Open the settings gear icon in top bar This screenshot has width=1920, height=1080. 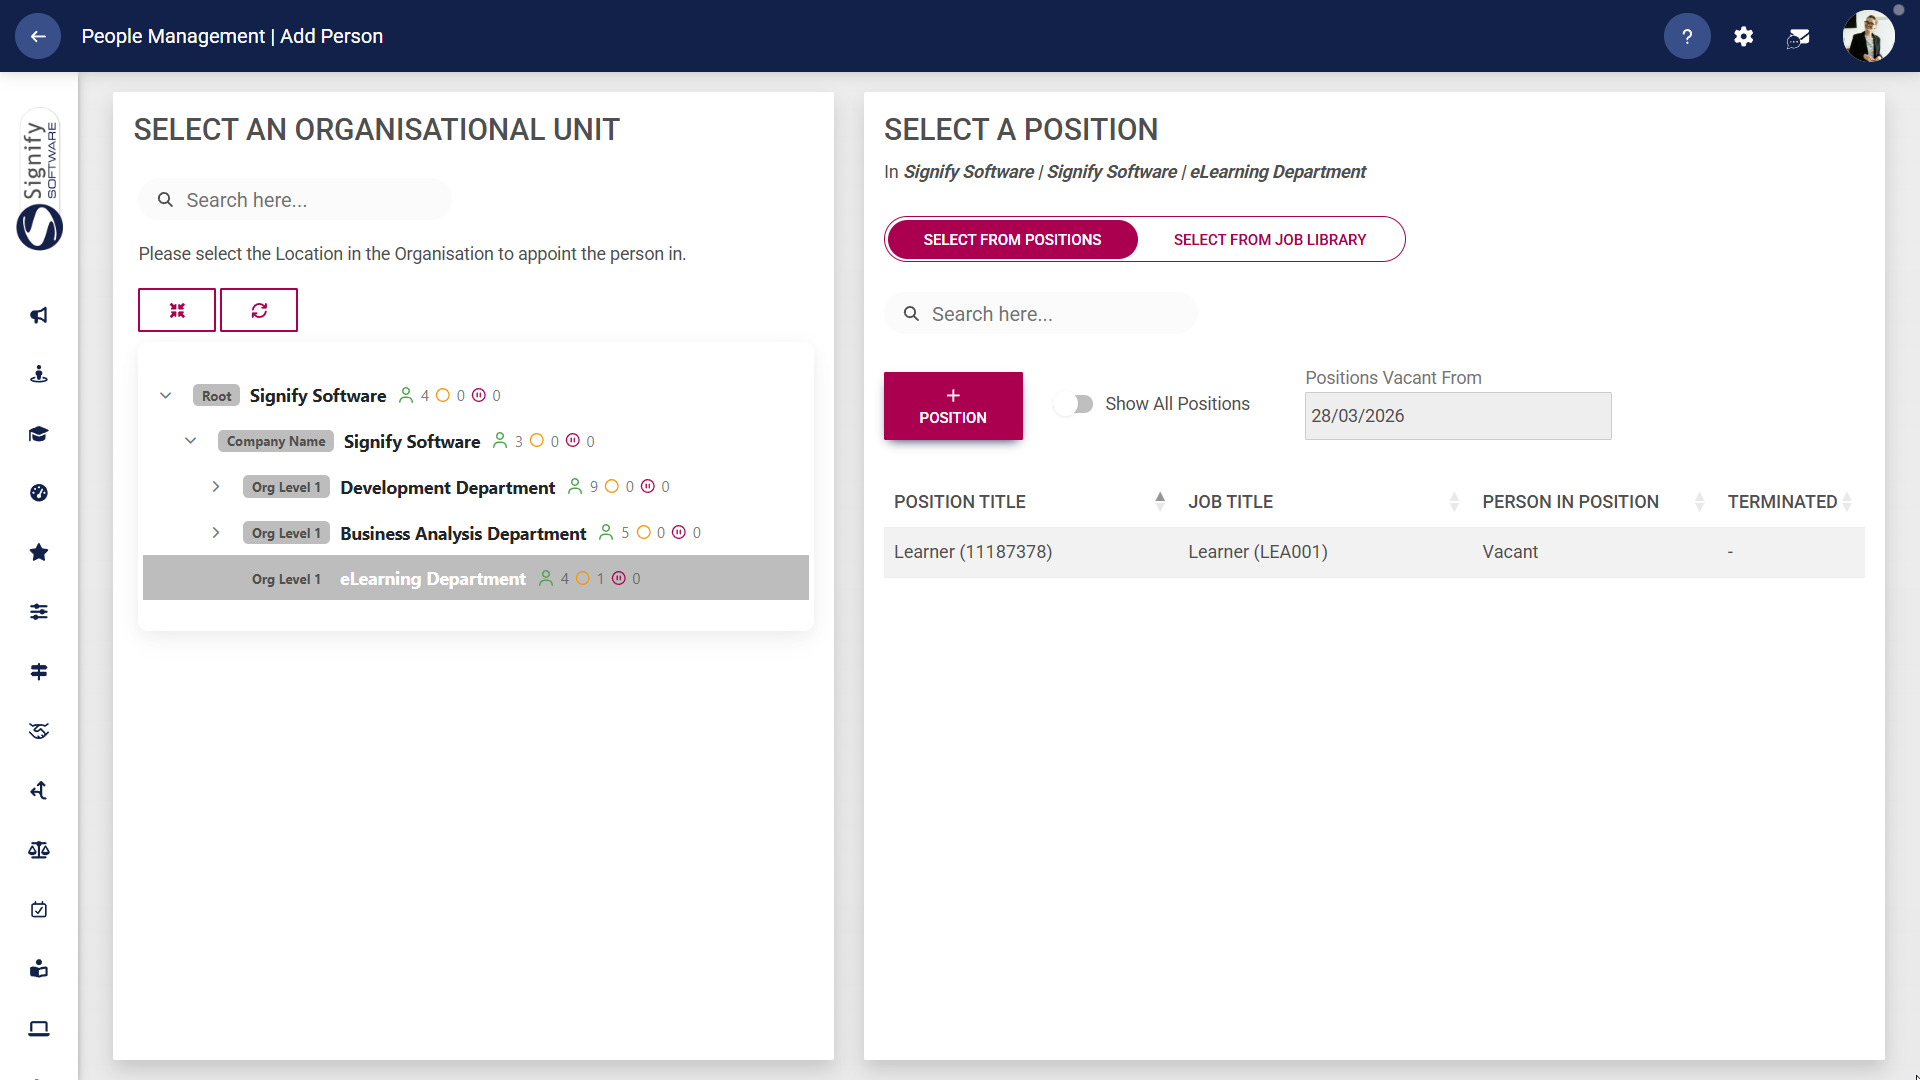click(1743, 36)
